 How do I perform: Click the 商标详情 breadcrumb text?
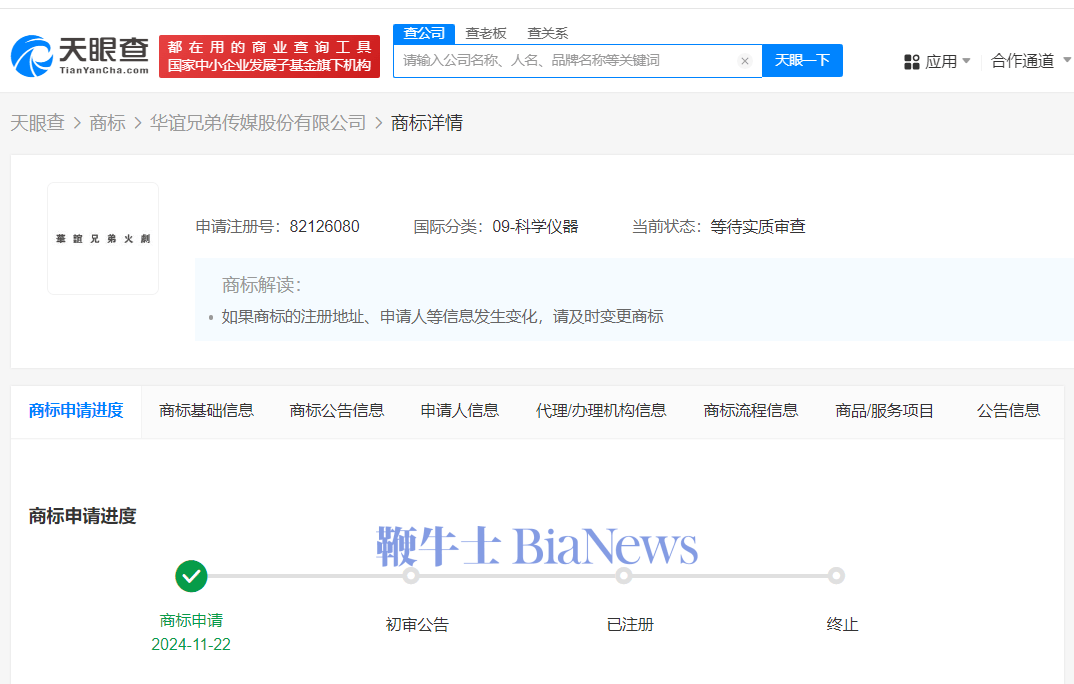point(427,123)
